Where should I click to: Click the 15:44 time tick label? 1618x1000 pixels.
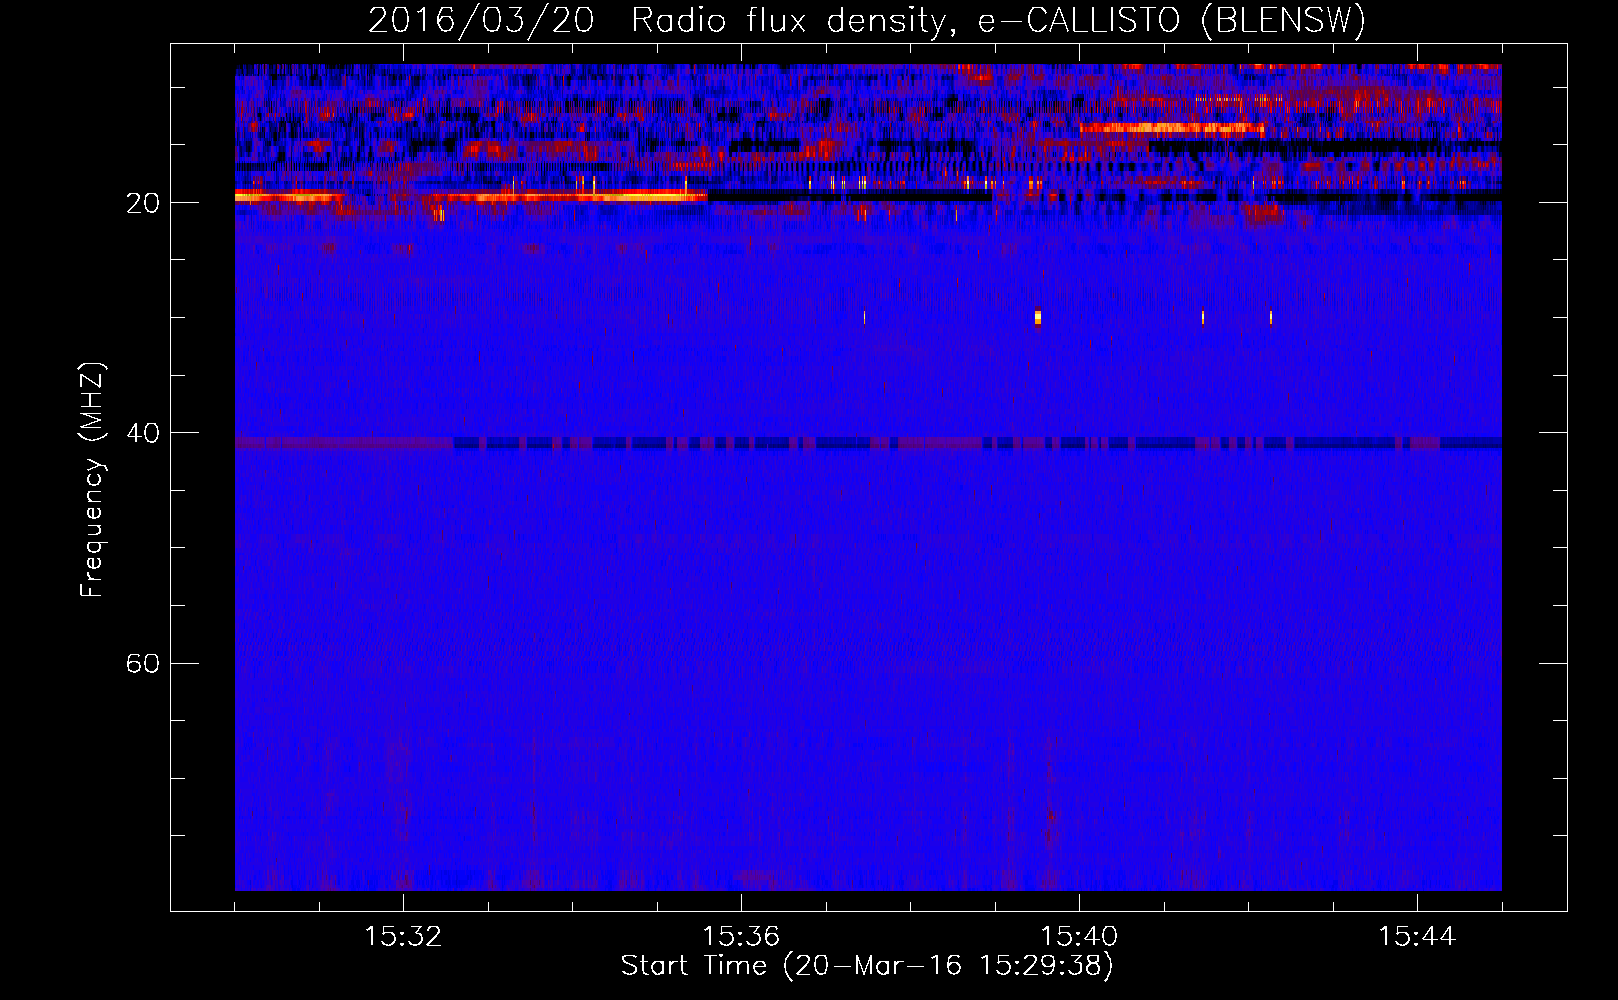tap(1417, 937)
